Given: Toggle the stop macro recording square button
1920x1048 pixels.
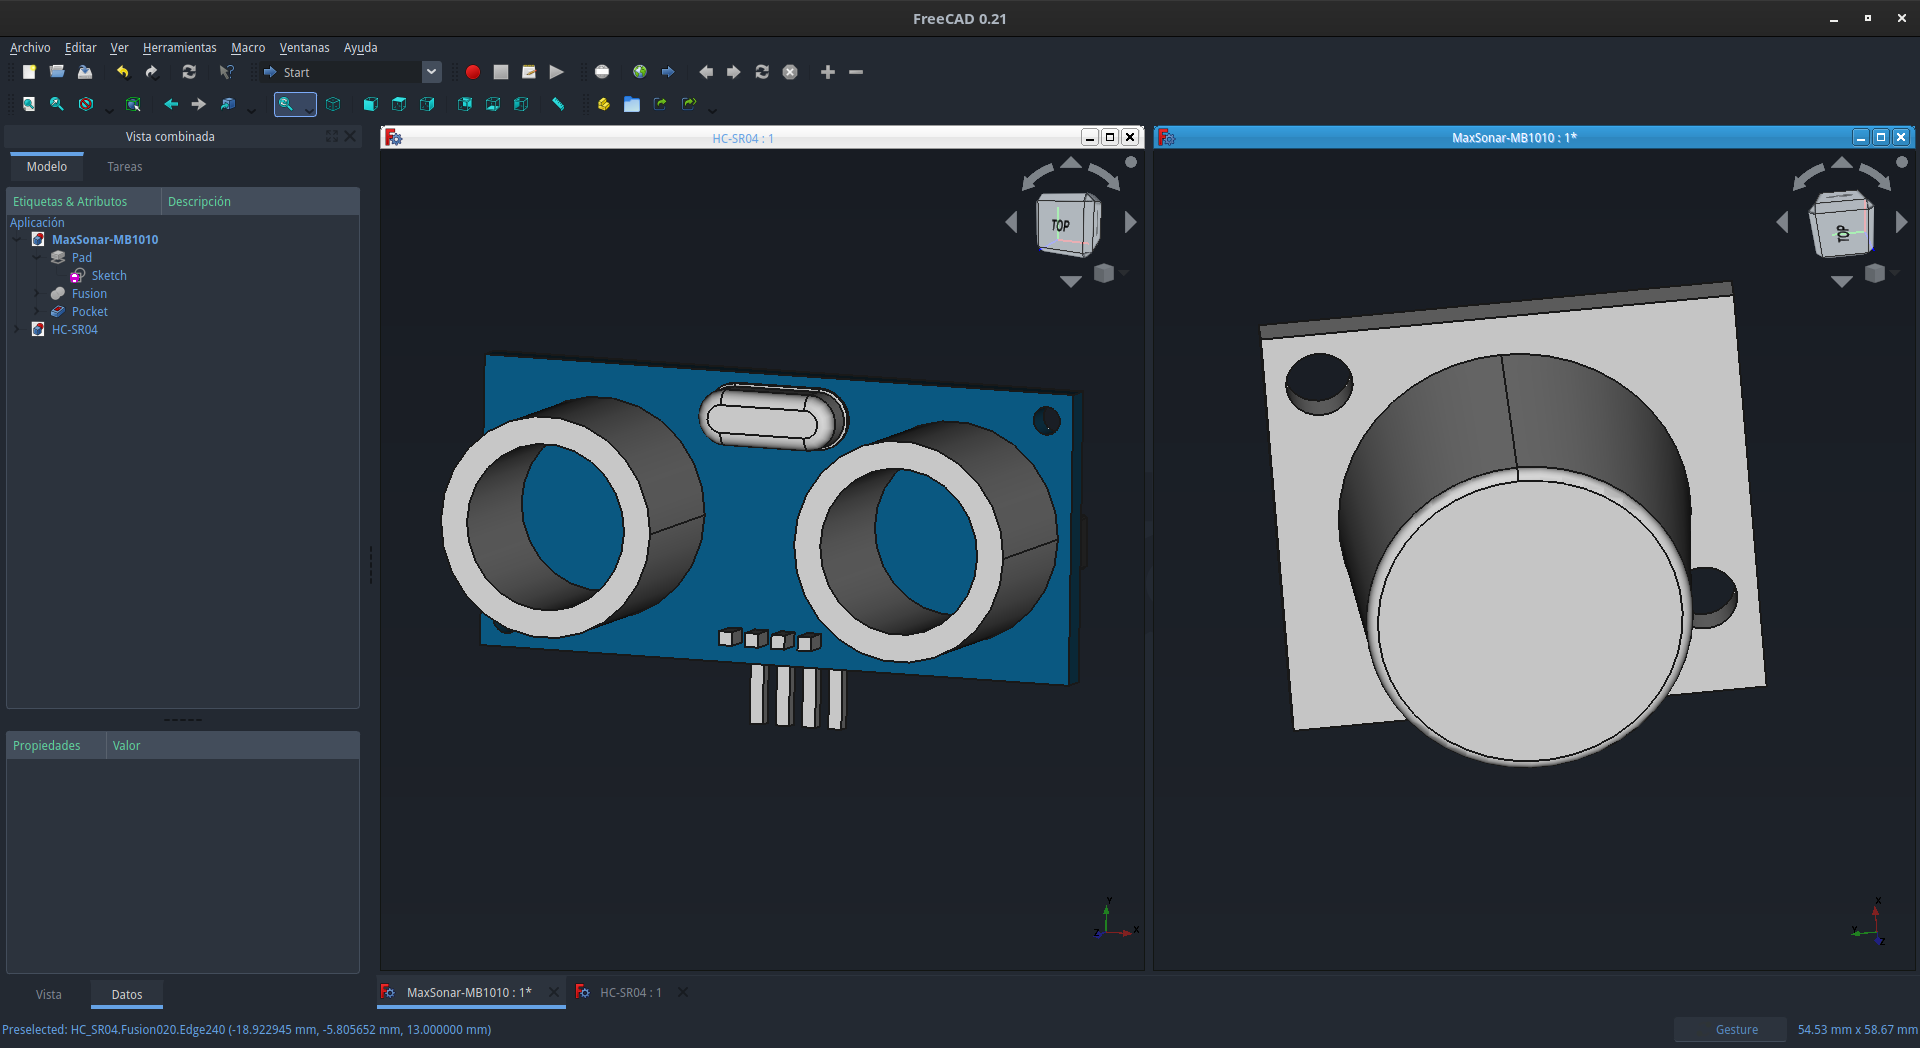Looking at the screenshot, I should pos(501,72).
